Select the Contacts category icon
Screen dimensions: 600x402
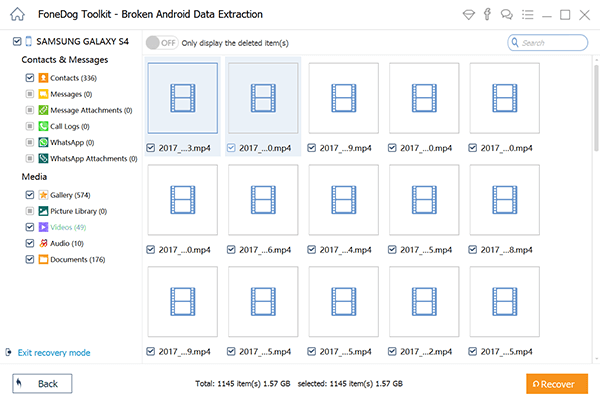(43, 78)
